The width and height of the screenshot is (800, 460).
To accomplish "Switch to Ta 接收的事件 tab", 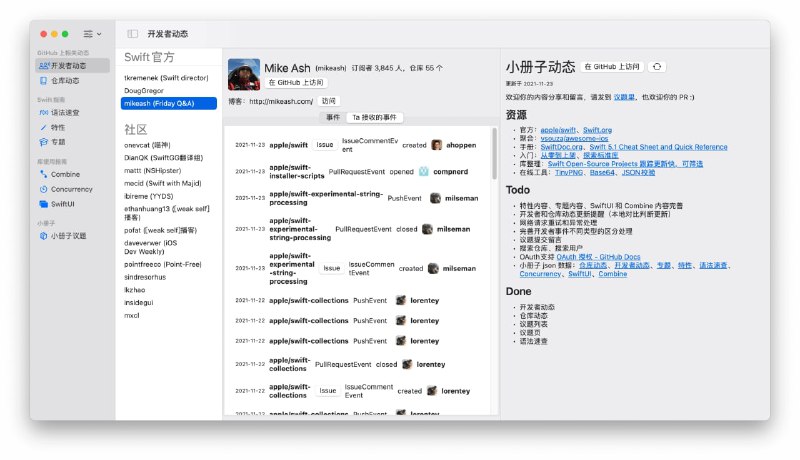I will click(x=374, y=117).
